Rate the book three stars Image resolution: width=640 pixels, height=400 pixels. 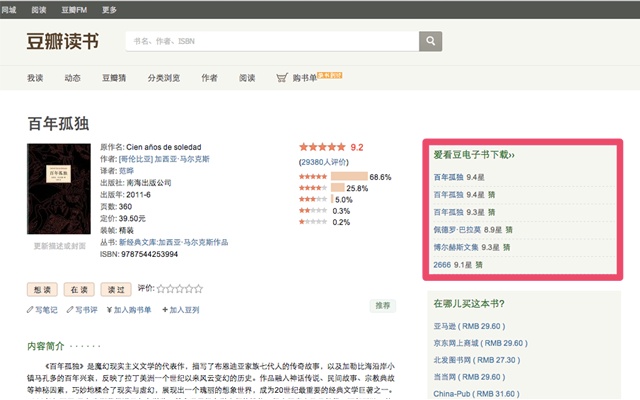point(180,289)
